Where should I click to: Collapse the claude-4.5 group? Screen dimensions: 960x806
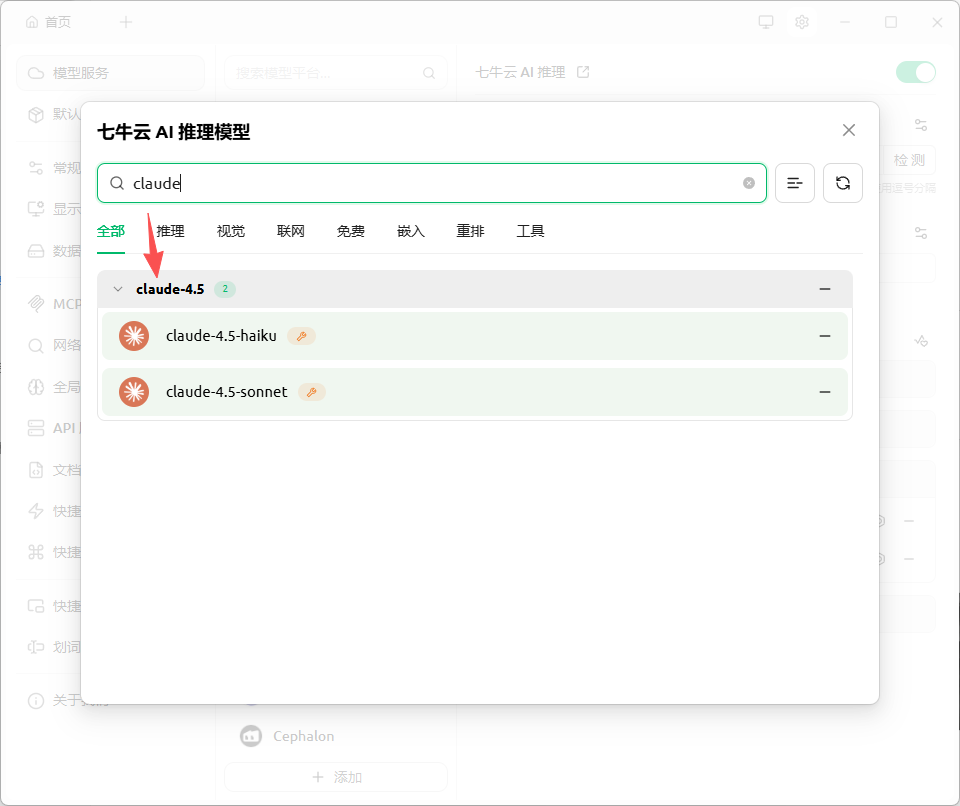click(x=118, y=289)
